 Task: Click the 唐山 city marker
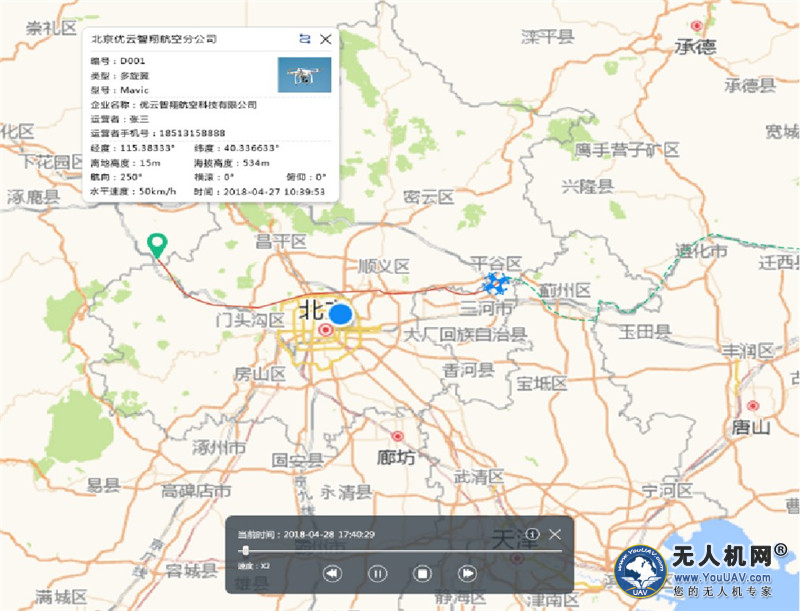point(753,405)
